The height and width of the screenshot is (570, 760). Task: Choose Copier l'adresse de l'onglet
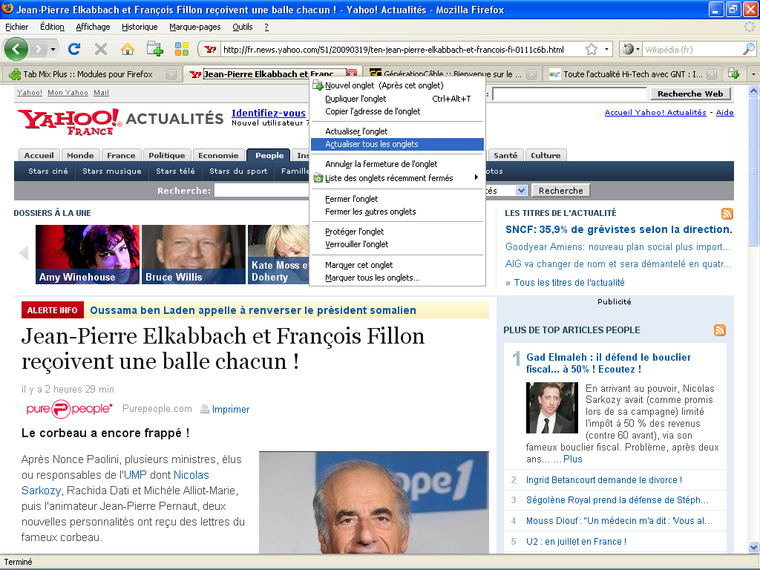pos(397,111)
